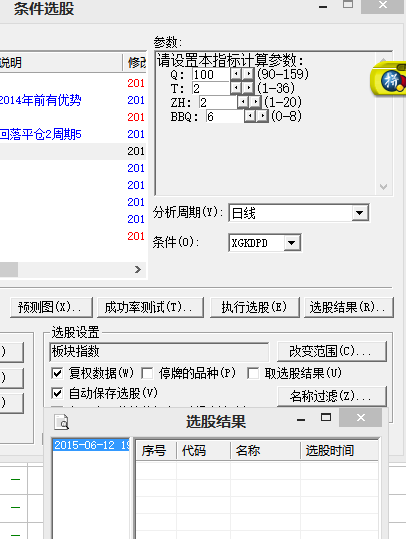Click the ZH value input field
This screenshot has width=406, height=539.
[x=218, y=102]
